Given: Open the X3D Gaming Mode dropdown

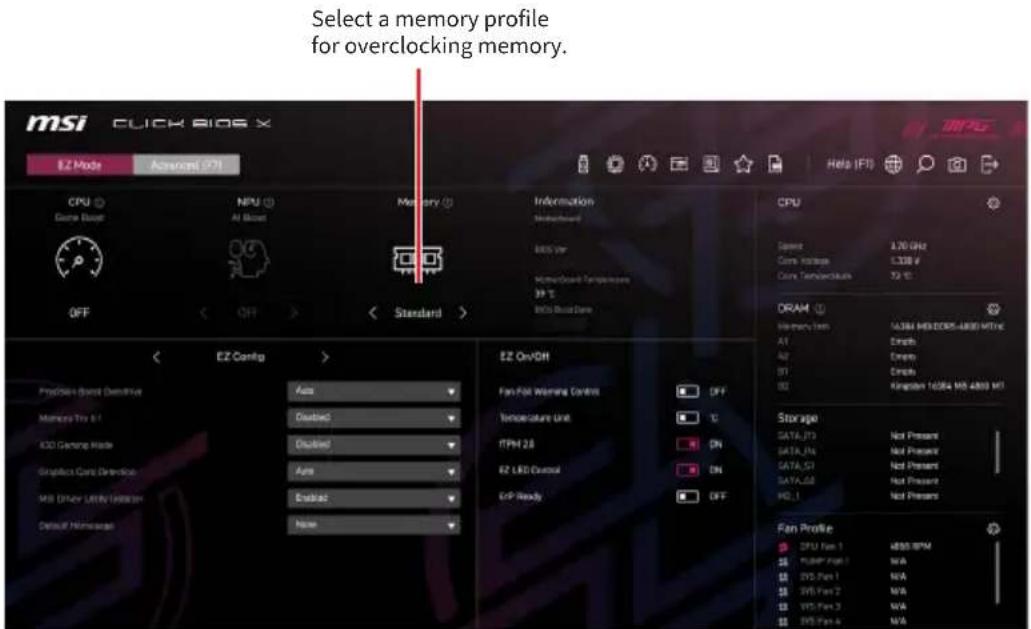Looking at the screenshot, I should tap(373, 444).
